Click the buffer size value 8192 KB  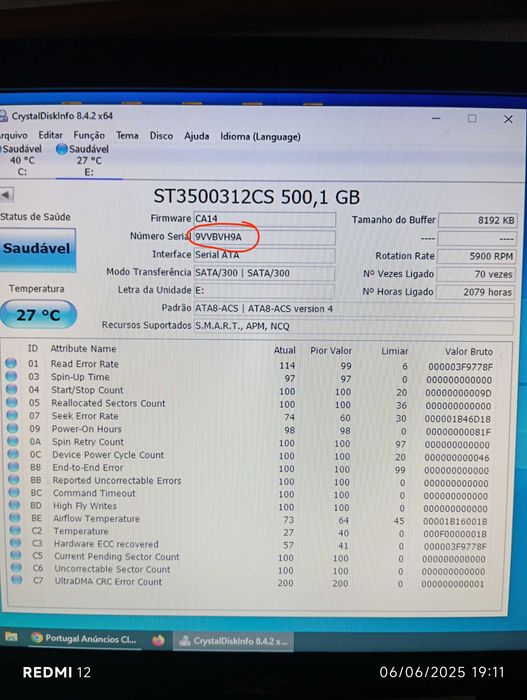477,221
